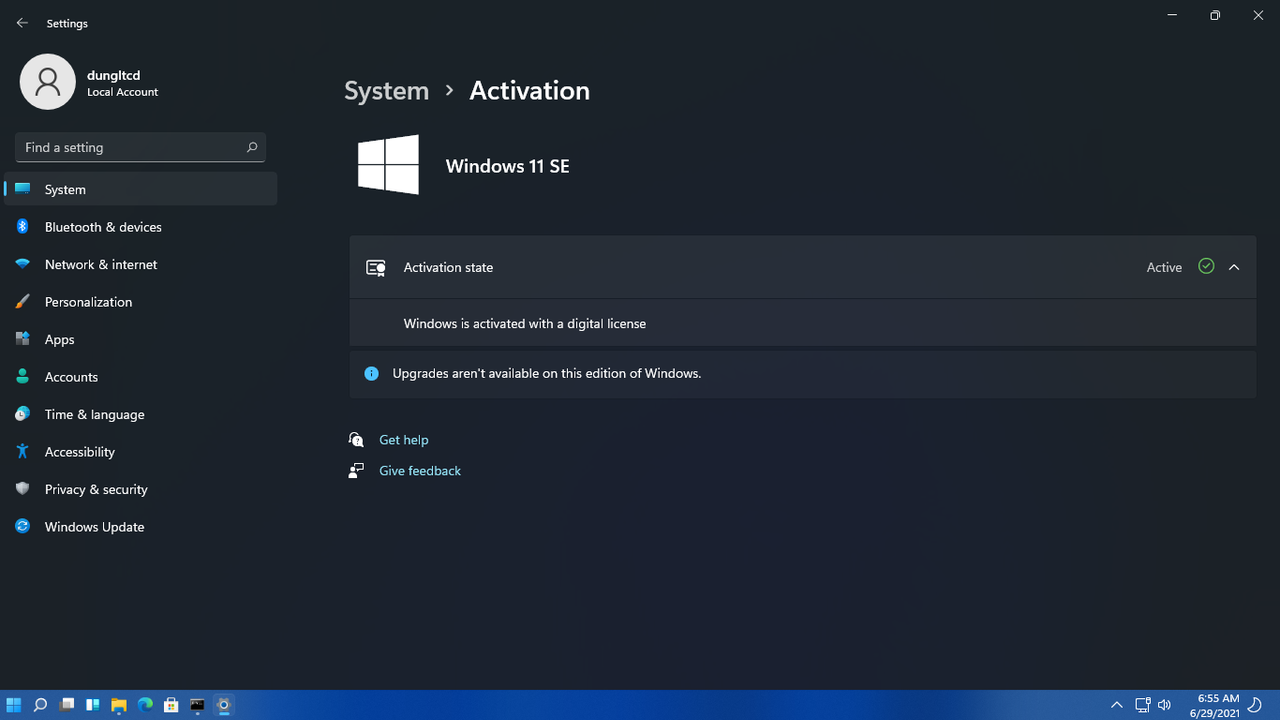This screenshot has height=720, width=1280.
Task: Click the 'Upgrades aren't available' notice text
Action: tap(547, 373)
